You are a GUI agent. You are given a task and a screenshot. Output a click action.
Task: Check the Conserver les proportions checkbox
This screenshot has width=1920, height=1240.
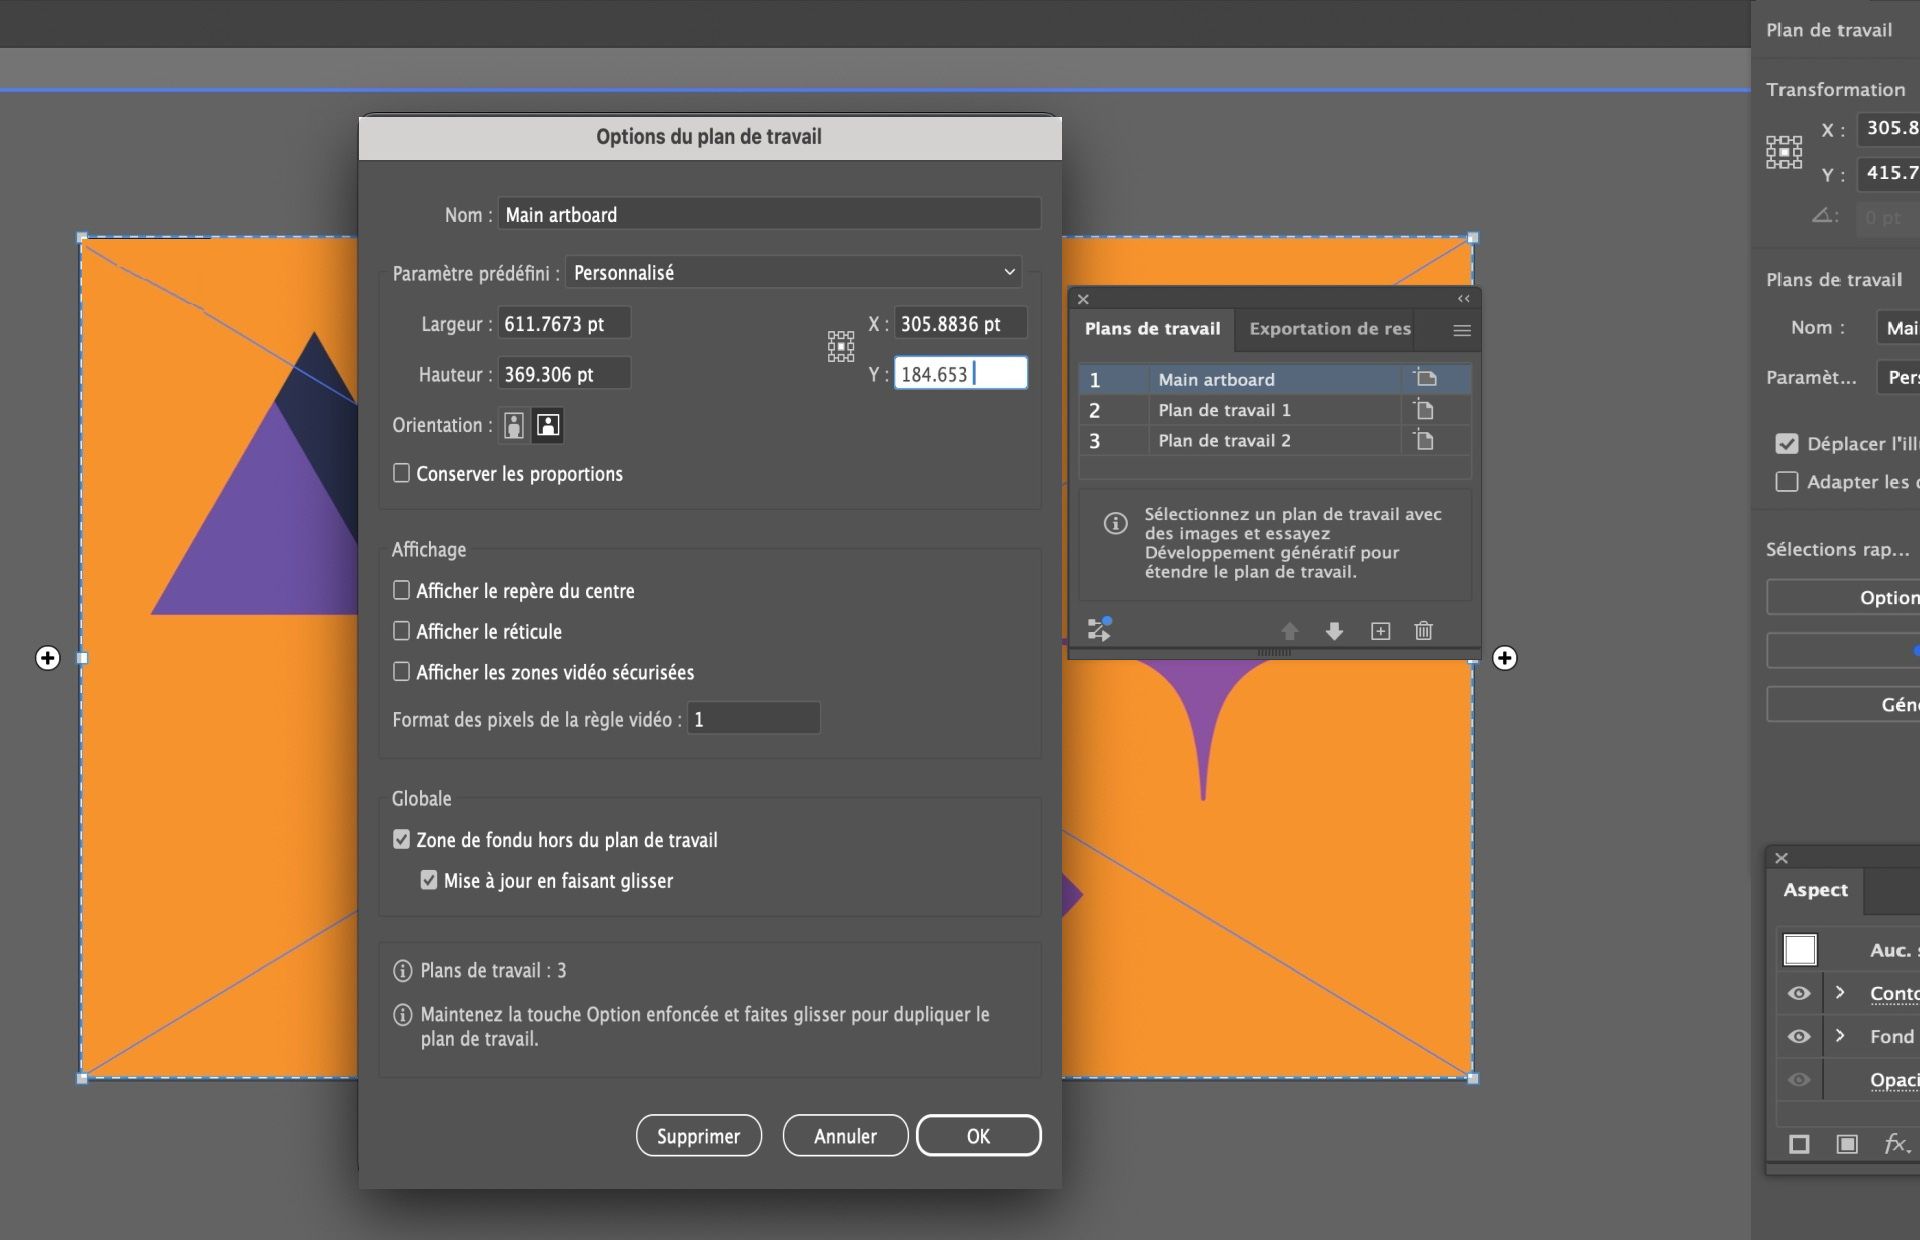click(402, 473)
